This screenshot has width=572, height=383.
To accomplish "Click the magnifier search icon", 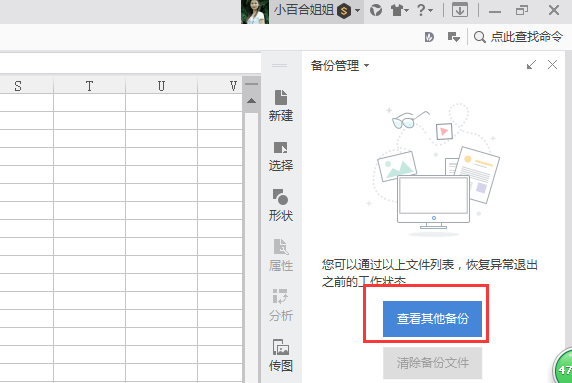I will pos(479,37).
